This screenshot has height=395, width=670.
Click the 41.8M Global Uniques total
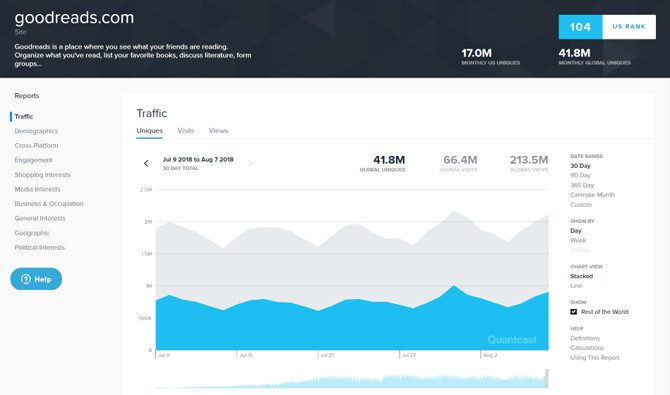coord(383,163)
